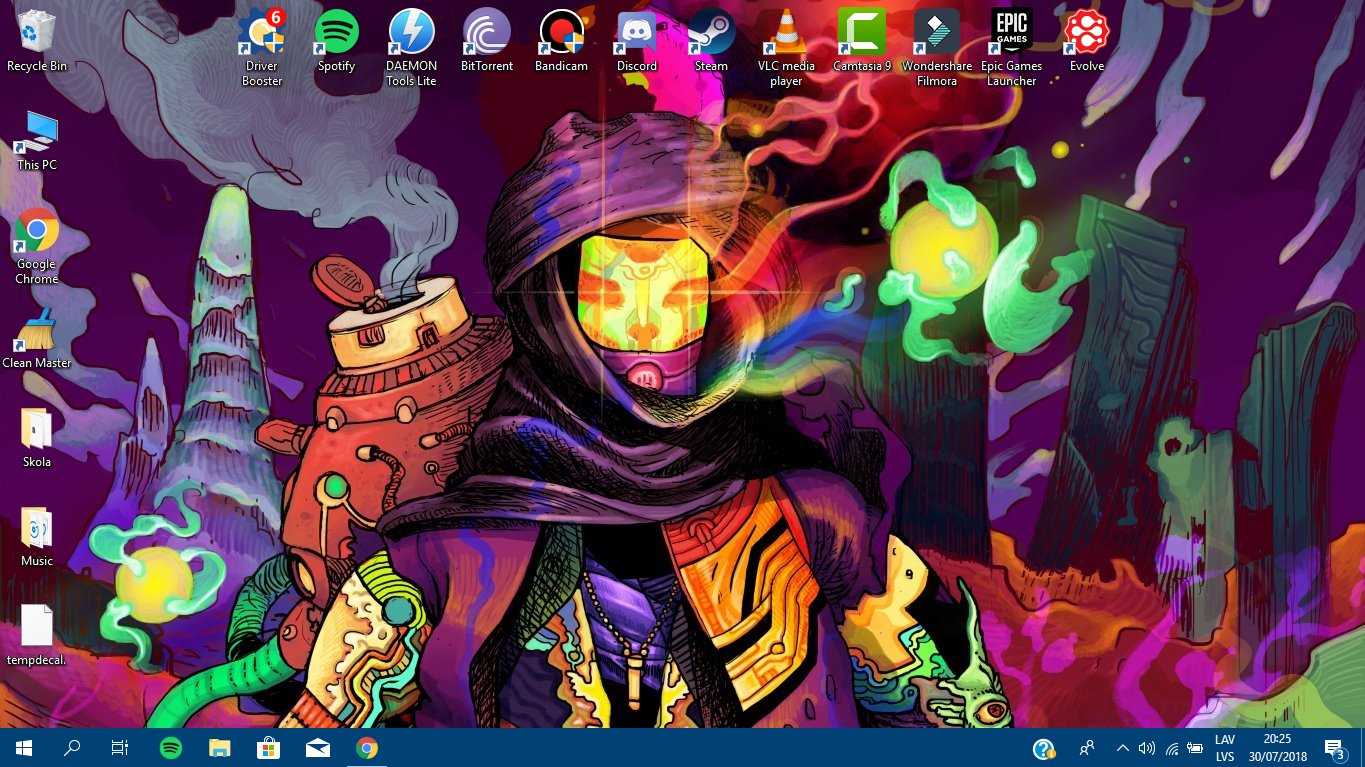Launch Chrome from the taskbar
This screenshot has width=1365, height=767.
[x=367, y=747]
